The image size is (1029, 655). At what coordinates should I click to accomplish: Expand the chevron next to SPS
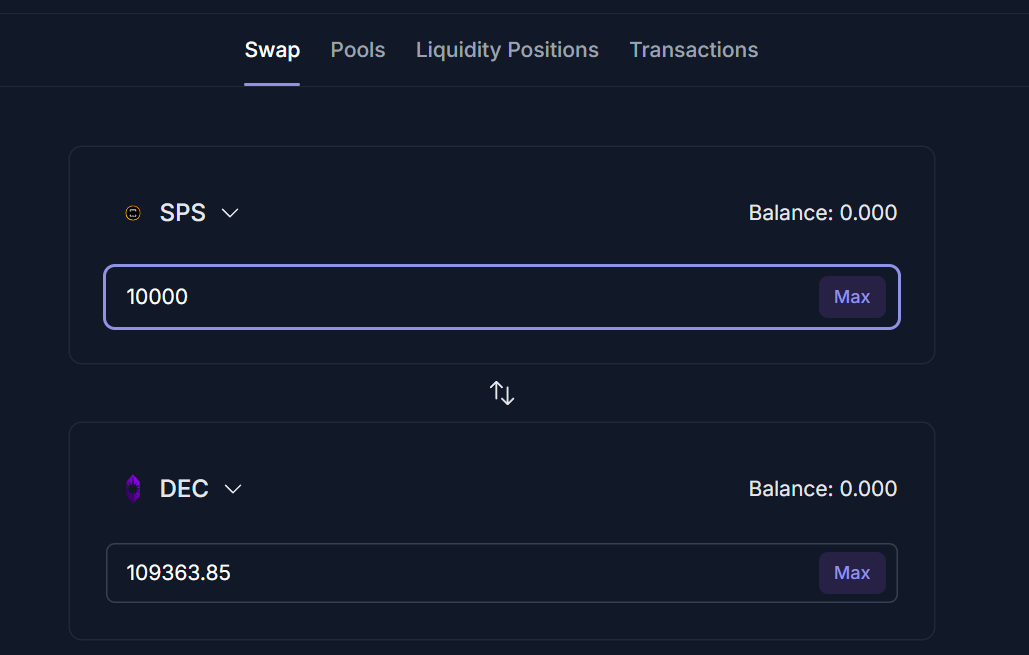pos(230,213)
